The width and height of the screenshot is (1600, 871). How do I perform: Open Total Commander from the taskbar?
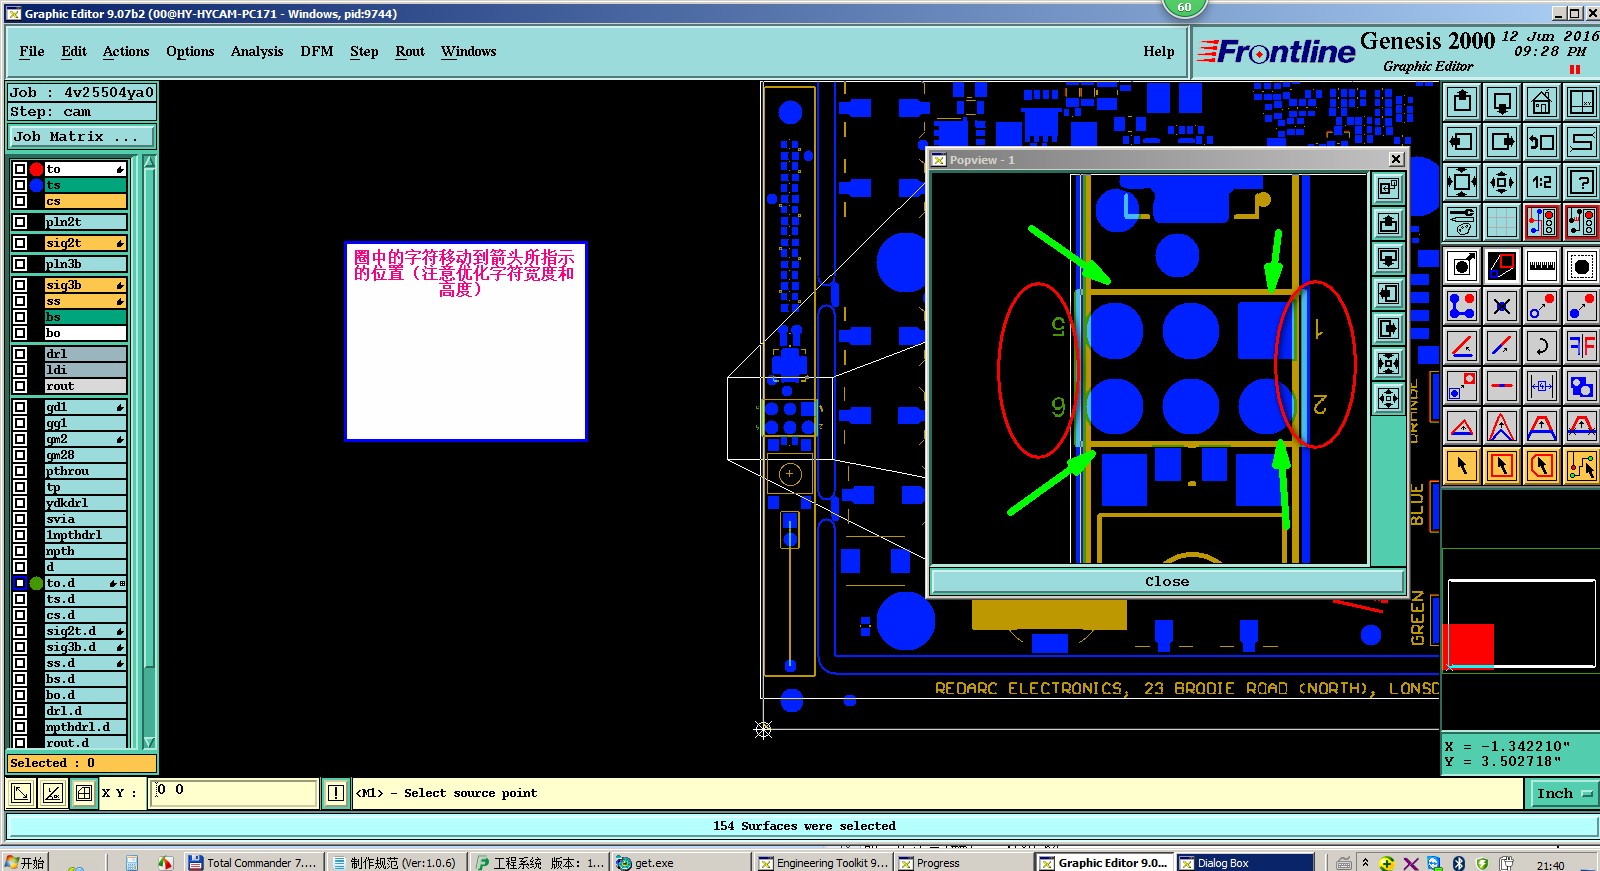pyautogui.click(x=253, y=862)
